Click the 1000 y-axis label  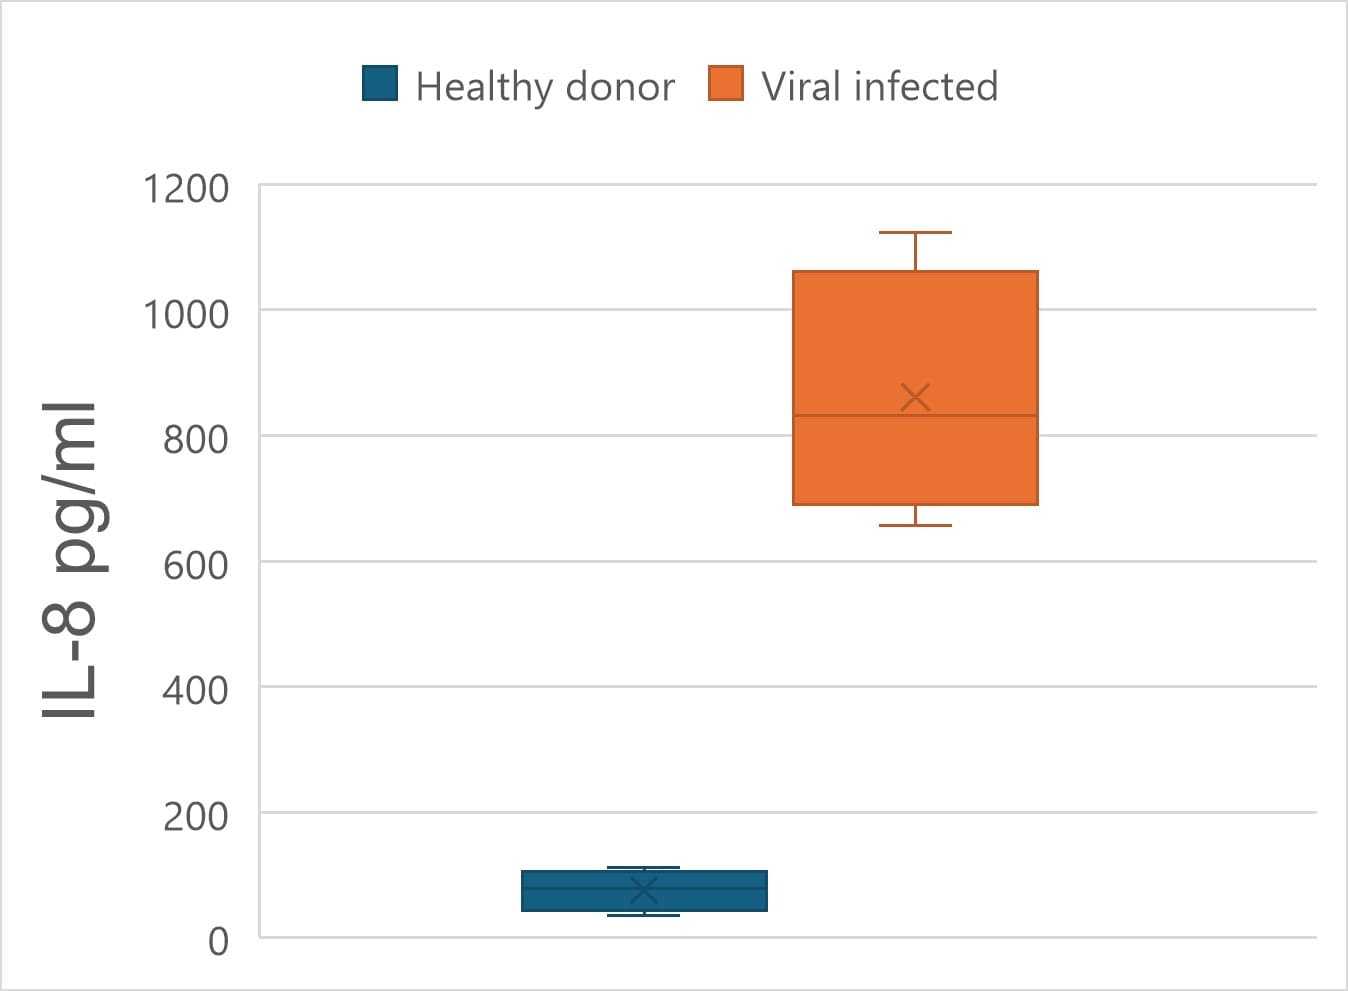point(186,315)
